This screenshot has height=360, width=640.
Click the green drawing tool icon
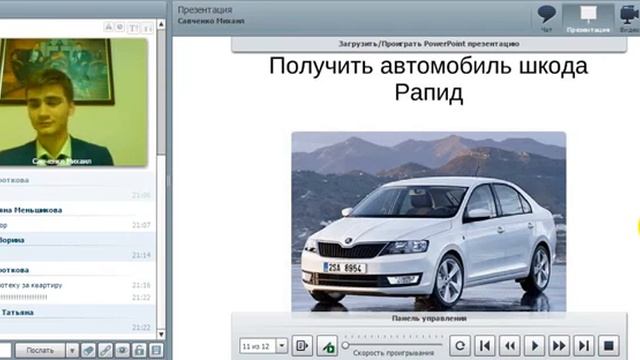tap(327, 346)
